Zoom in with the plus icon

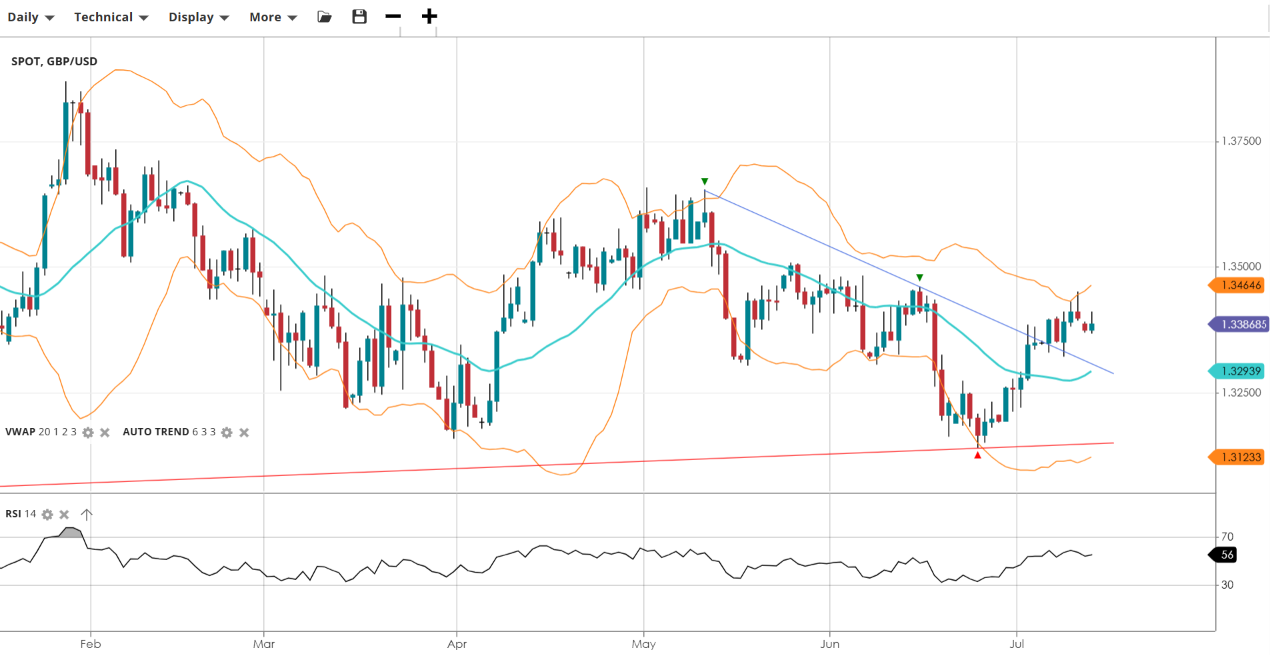(x=429, y=17)
